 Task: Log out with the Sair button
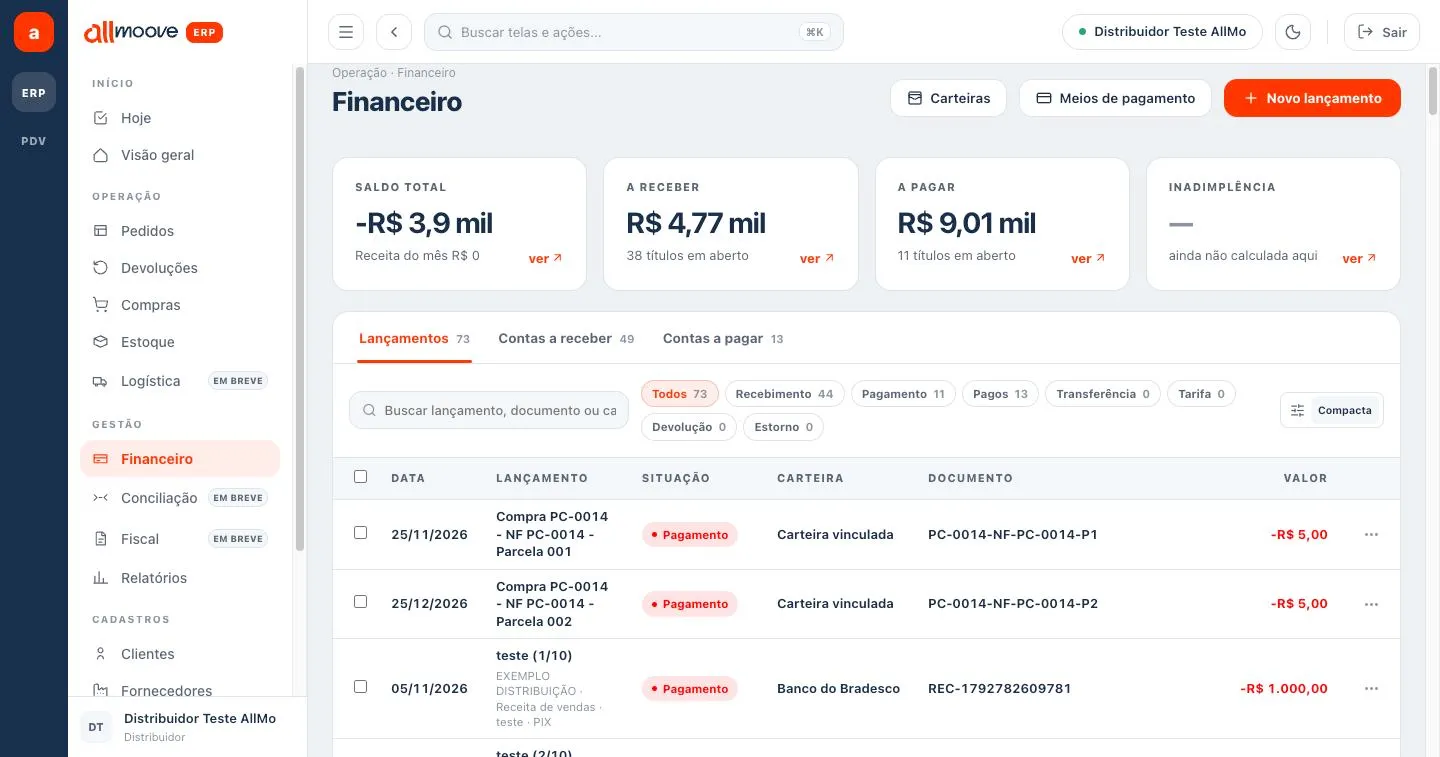(x=1382, y=32)
